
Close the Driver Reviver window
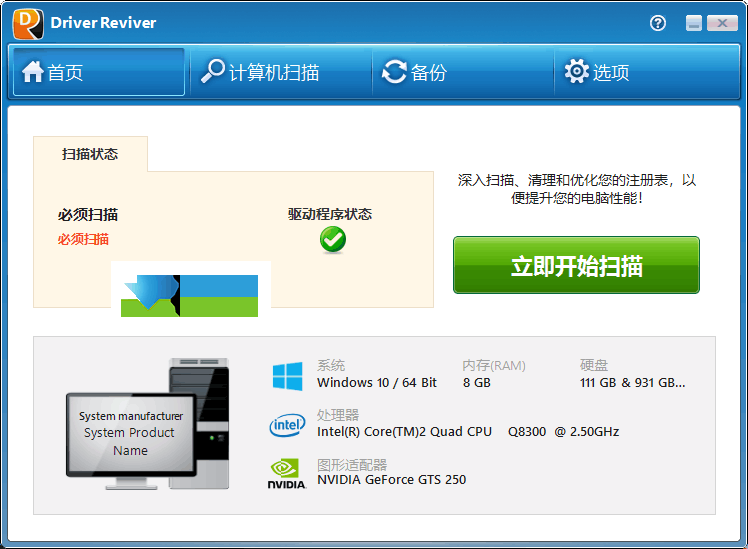point(722,23)
